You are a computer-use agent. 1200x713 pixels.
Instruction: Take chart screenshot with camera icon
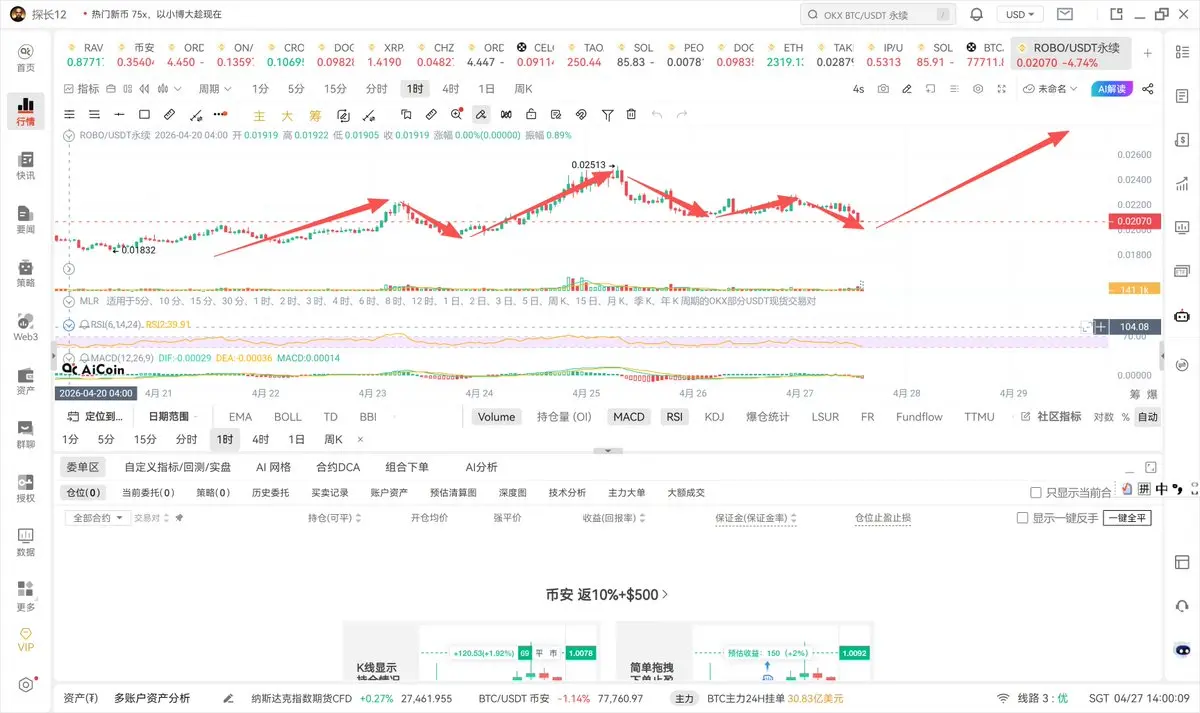tap(883, 89)
